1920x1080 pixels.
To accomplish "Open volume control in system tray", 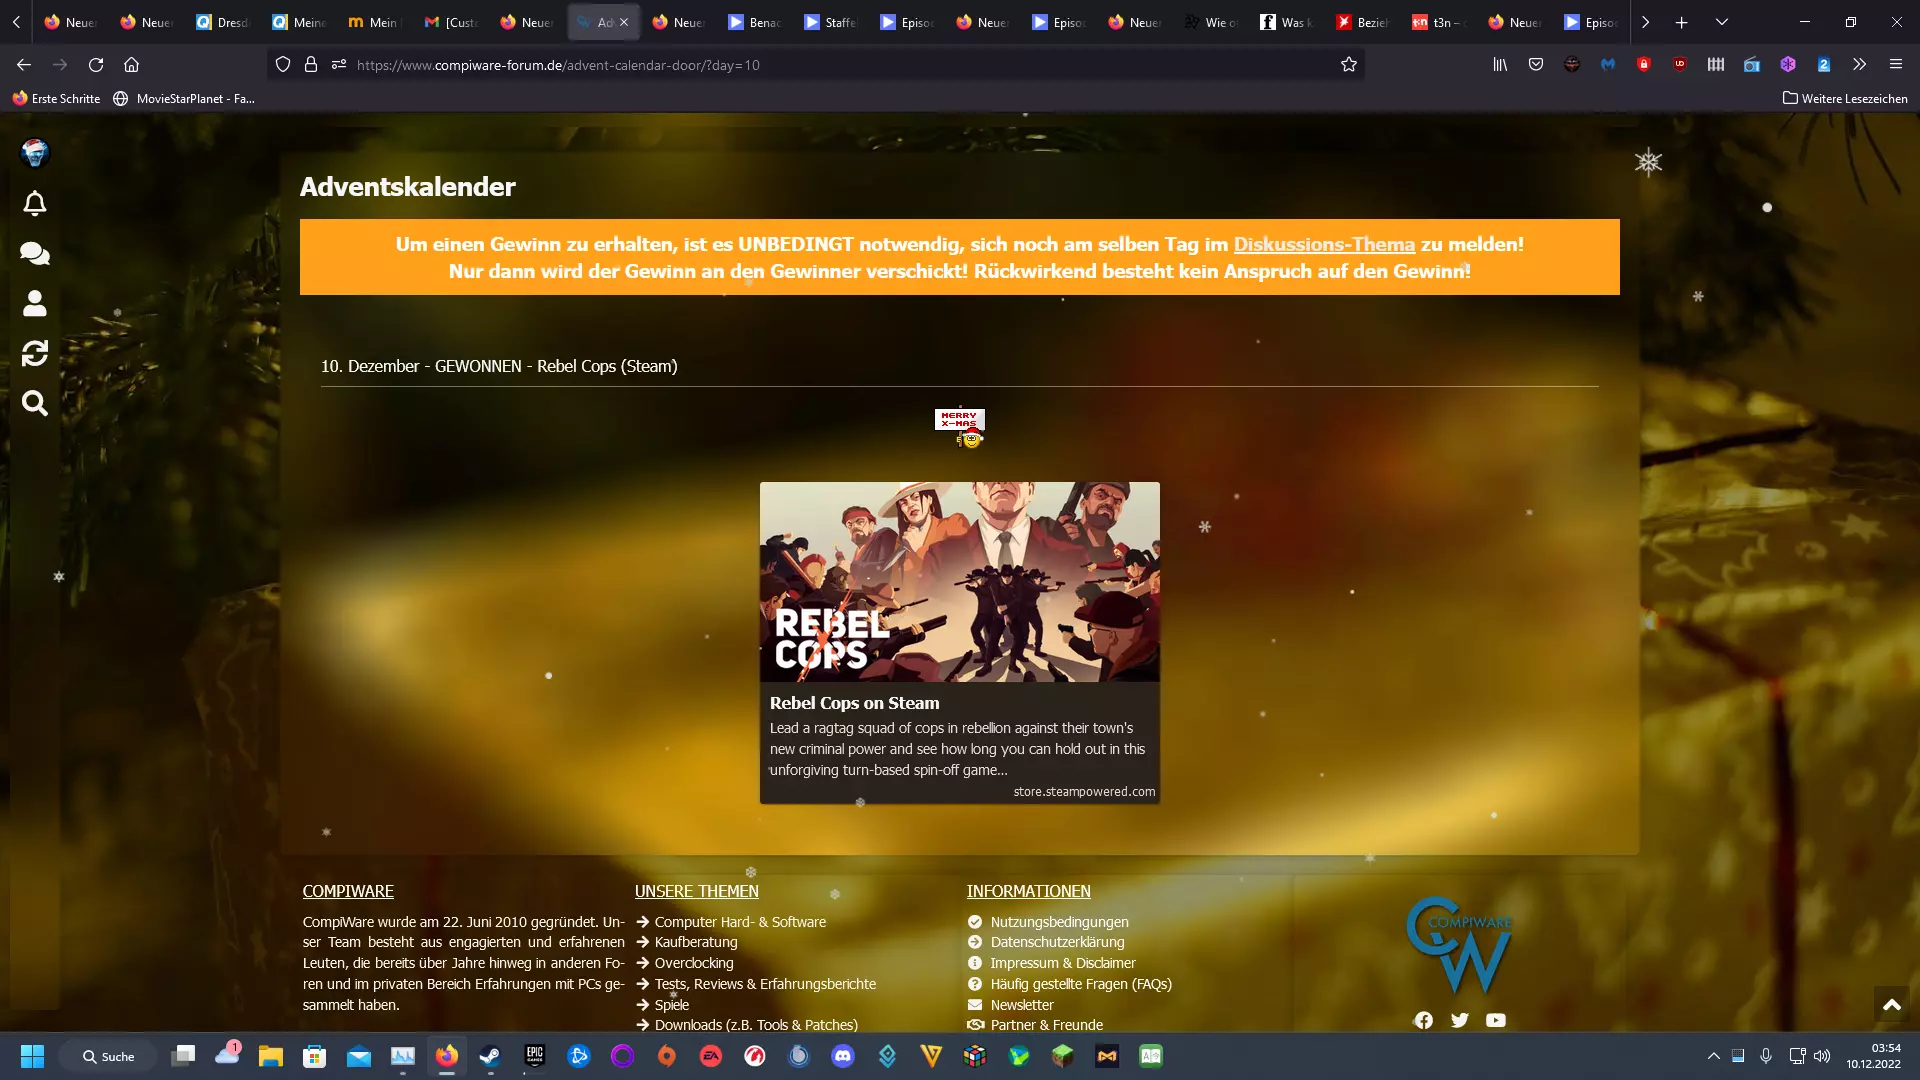I will 1822,1056.
